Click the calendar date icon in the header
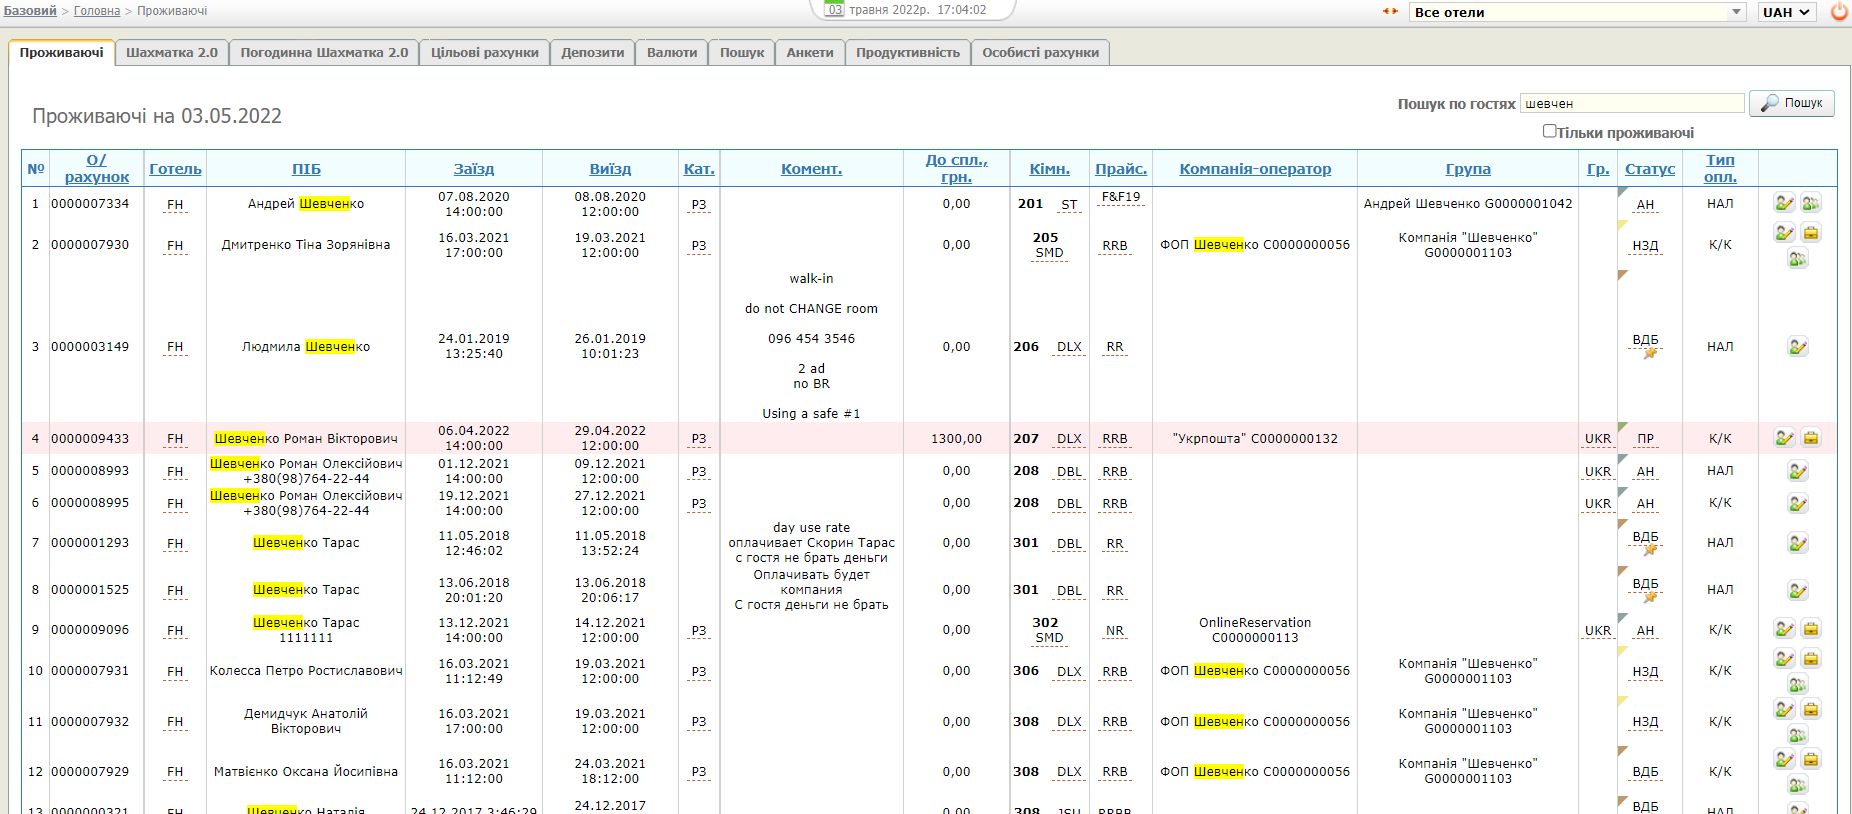Viewport: 1852px width, 814px height. pos(834,10)
